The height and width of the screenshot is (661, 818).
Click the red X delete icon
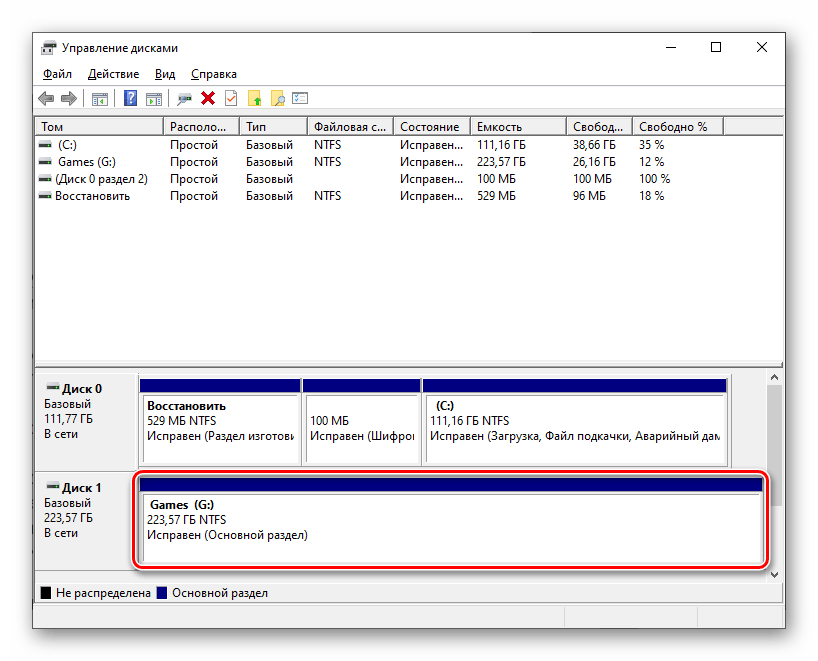point(208,98)
